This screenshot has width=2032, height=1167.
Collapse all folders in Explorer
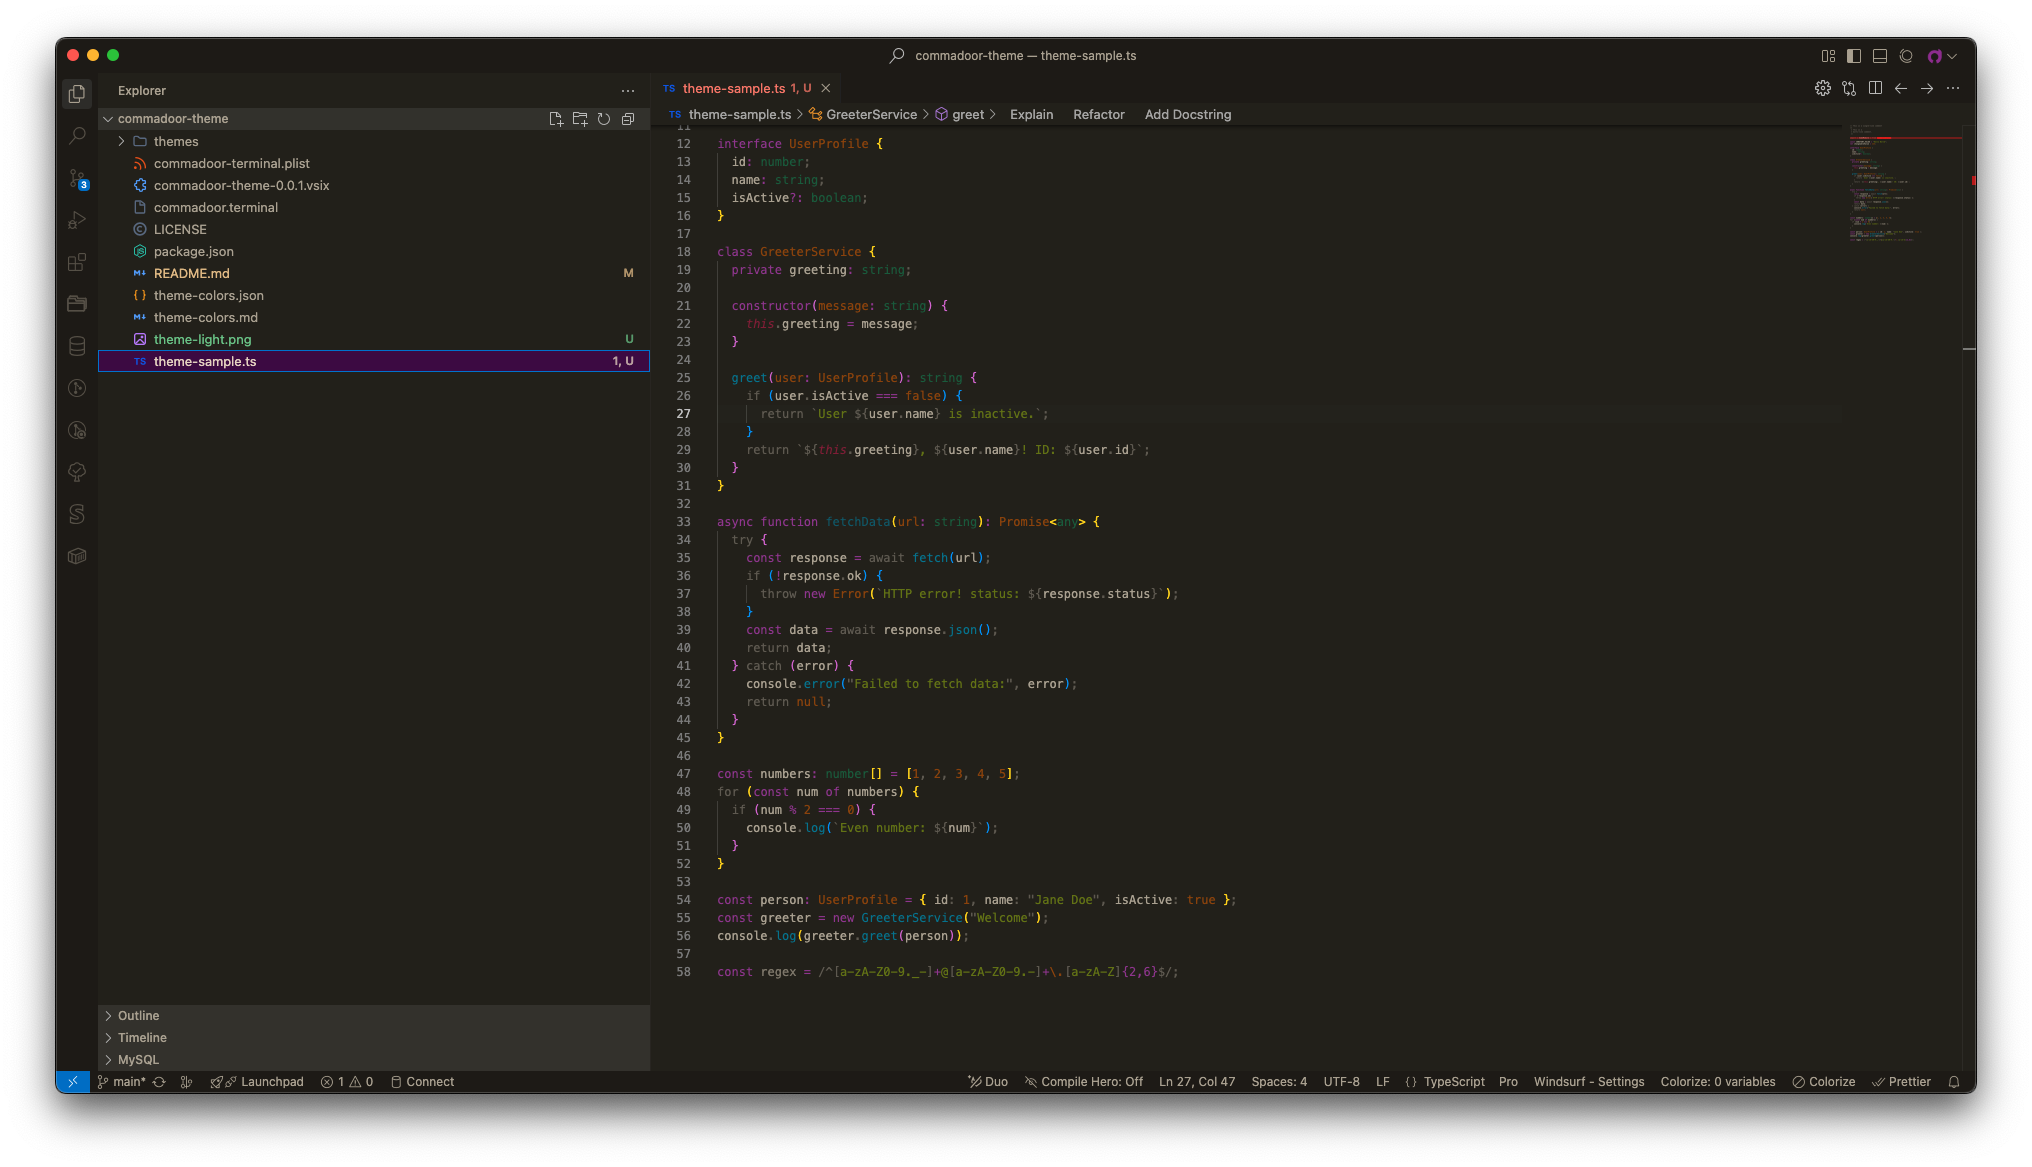click(628, 119)
